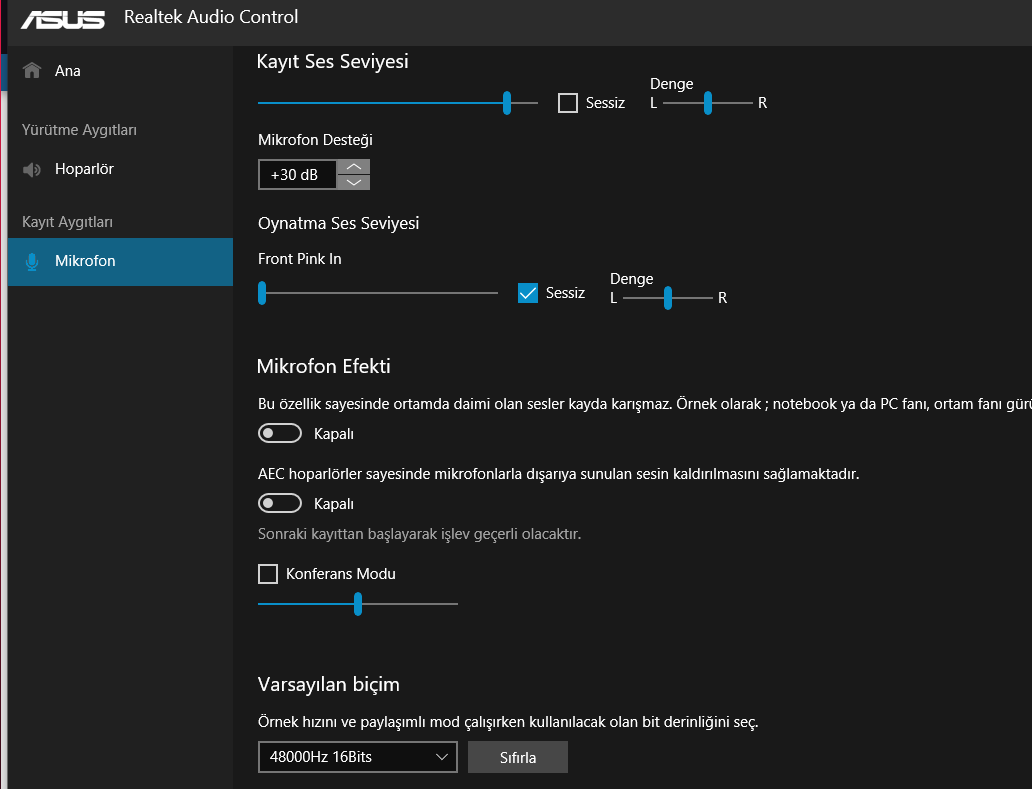Uncheck Sessiz for Front Pink In

pyautogui.click(x=528, y=293)
